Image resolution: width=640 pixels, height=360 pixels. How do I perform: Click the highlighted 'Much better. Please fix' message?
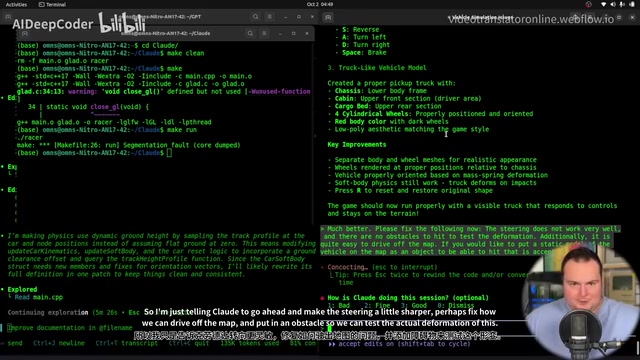[470, 240]
